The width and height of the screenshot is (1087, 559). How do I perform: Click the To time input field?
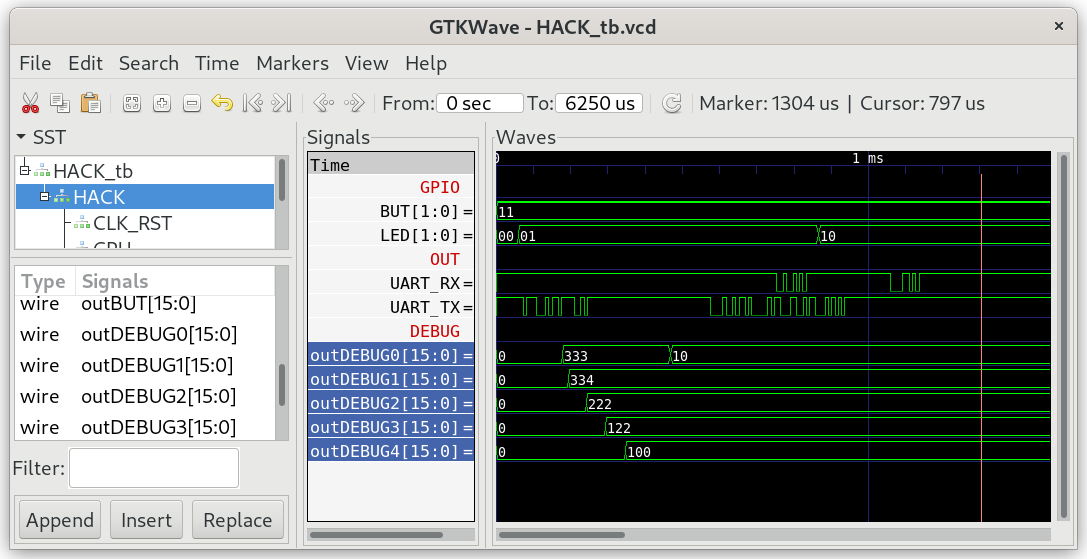599,103
